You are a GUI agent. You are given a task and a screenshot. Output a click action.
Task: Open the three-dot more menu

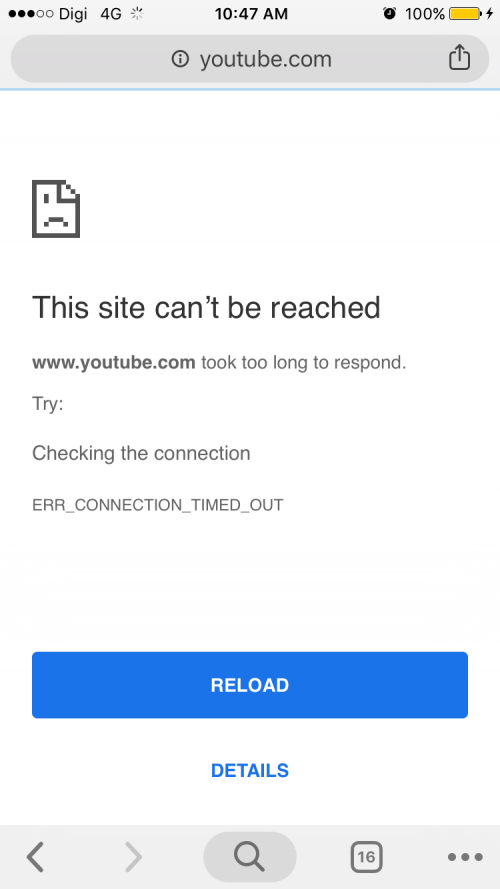tap(465, 857)
